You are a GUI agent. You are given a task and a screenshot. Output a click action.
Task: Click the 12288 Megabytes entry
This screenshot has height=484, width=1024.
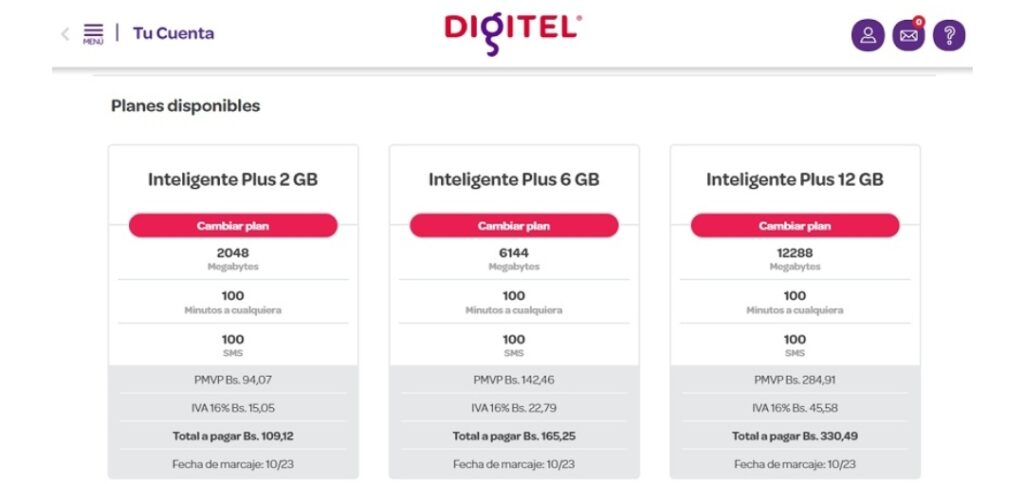tap(795, 259)
